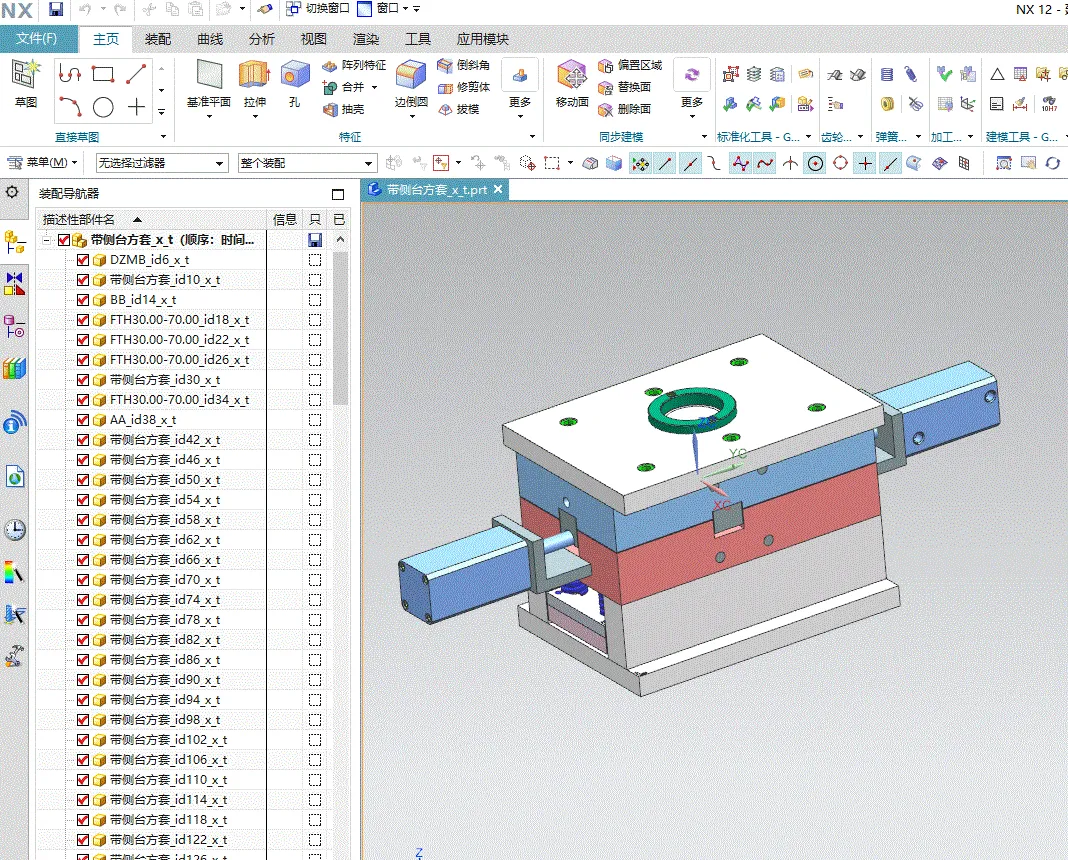The height and width of the screenshot is (860, 1068).
Task: Uncheck the DZMB_id6_x_t component
Action: tap(83, 260)
